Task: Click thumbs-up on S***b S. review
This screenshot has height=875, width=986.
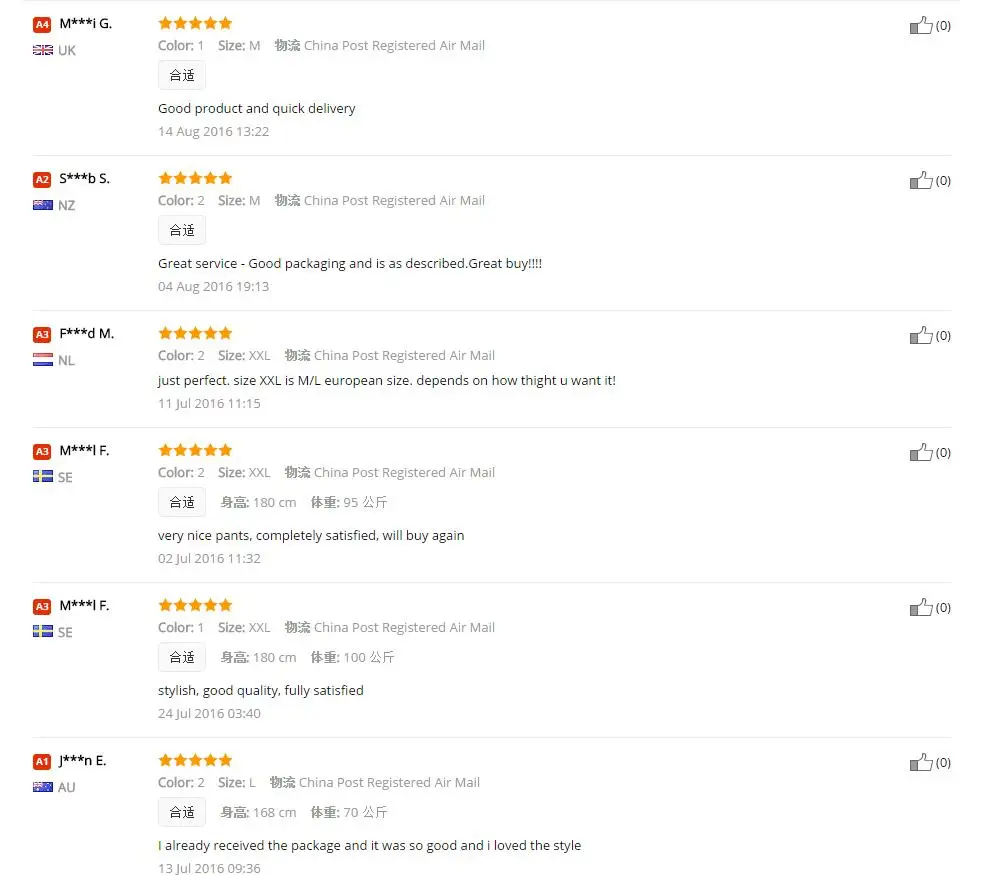Action: tap(921, 181)
